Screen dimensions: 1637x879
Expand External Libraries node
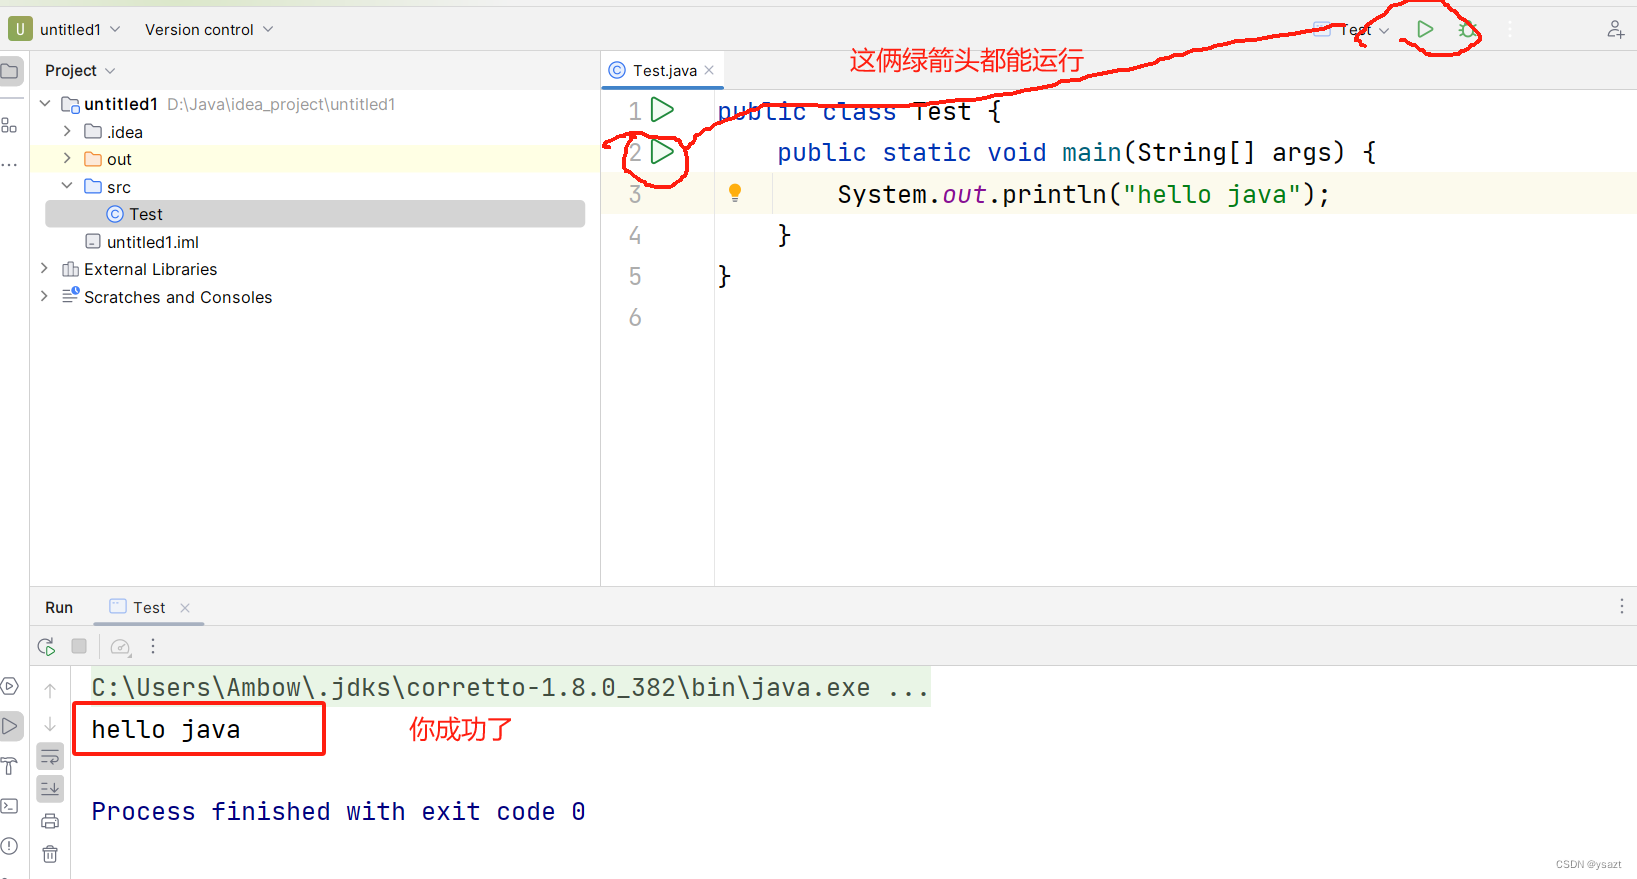tap(44, 268)
